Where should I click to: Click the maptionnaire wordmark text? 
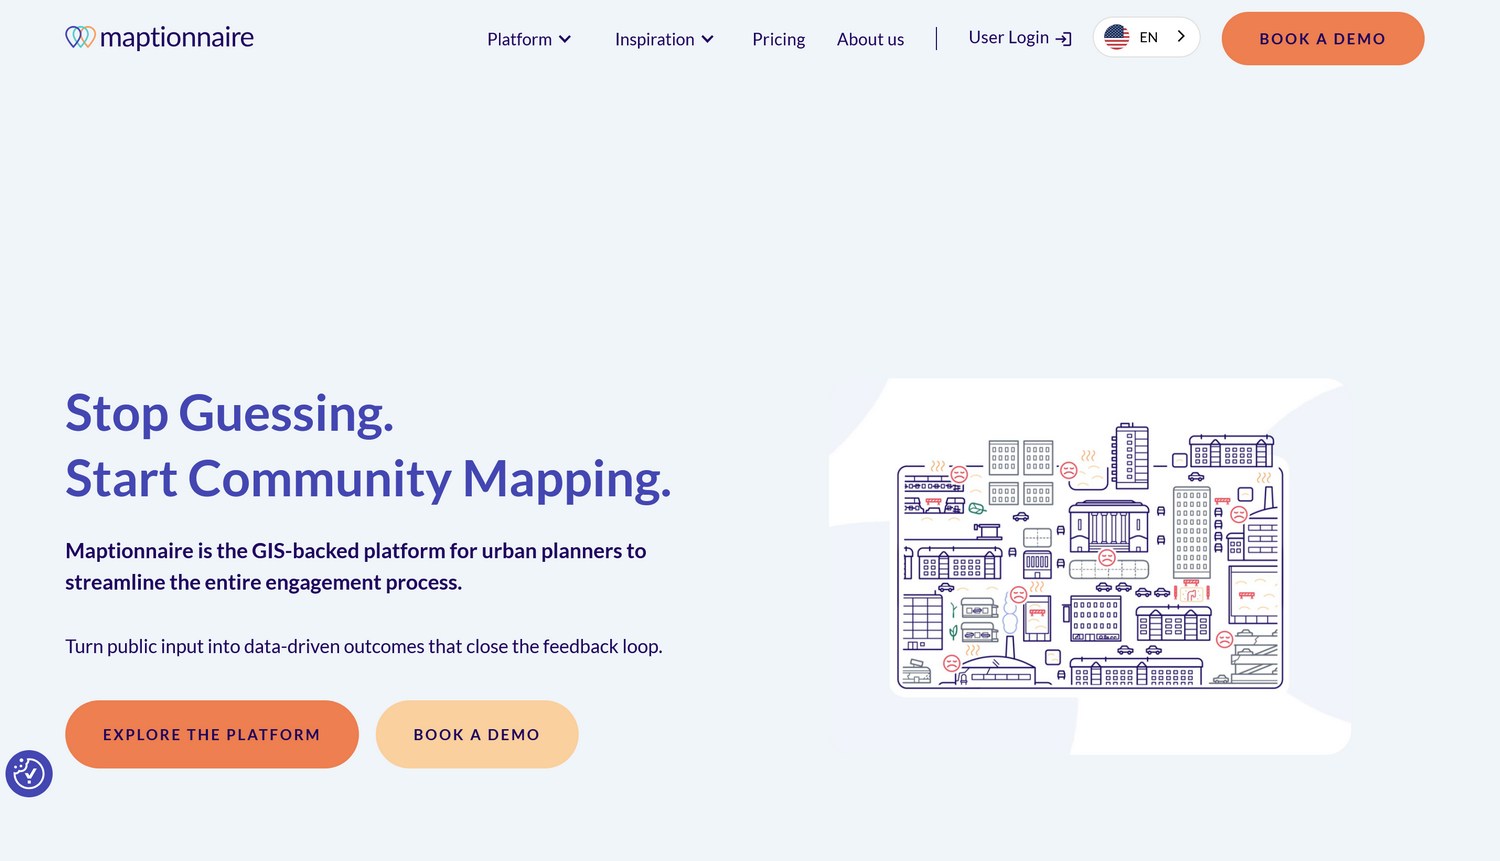tap(177, 38)
